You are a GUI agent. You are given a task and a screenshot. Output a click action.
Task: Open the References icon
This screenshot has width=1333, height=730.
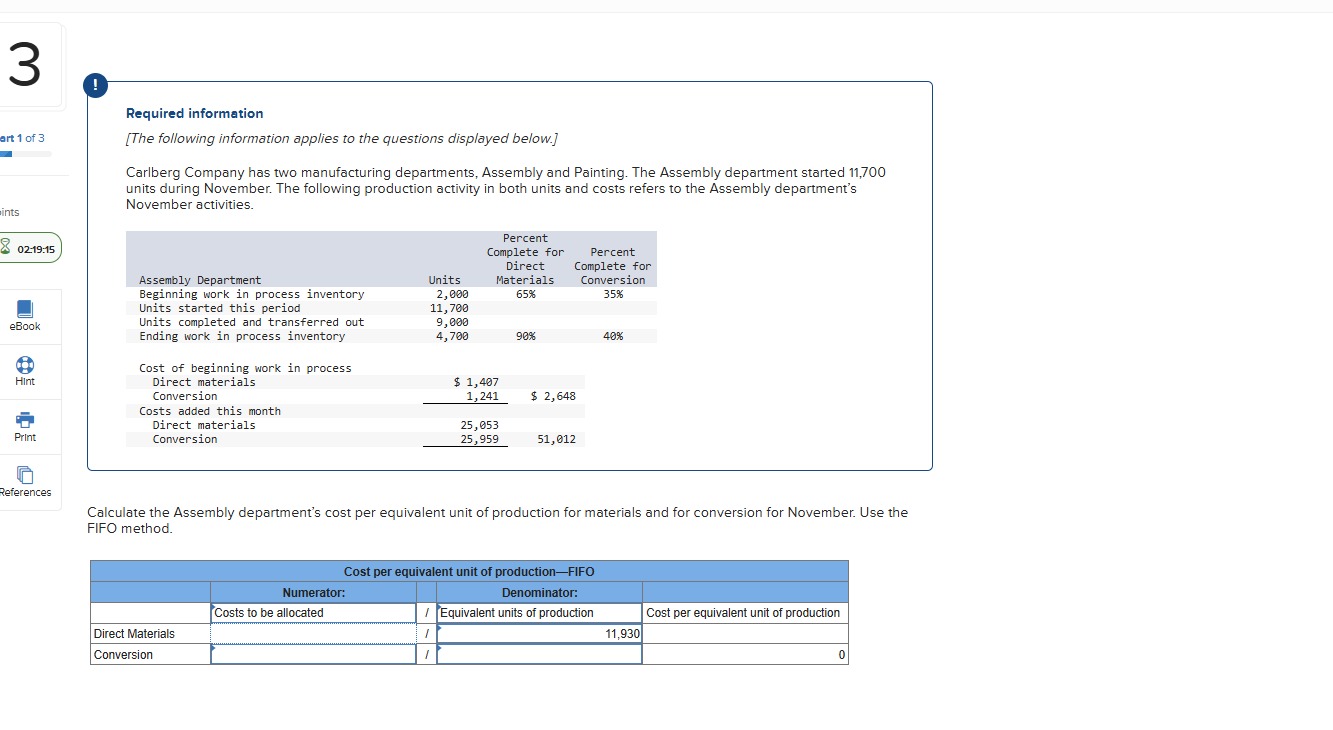[x=25, y=475]
